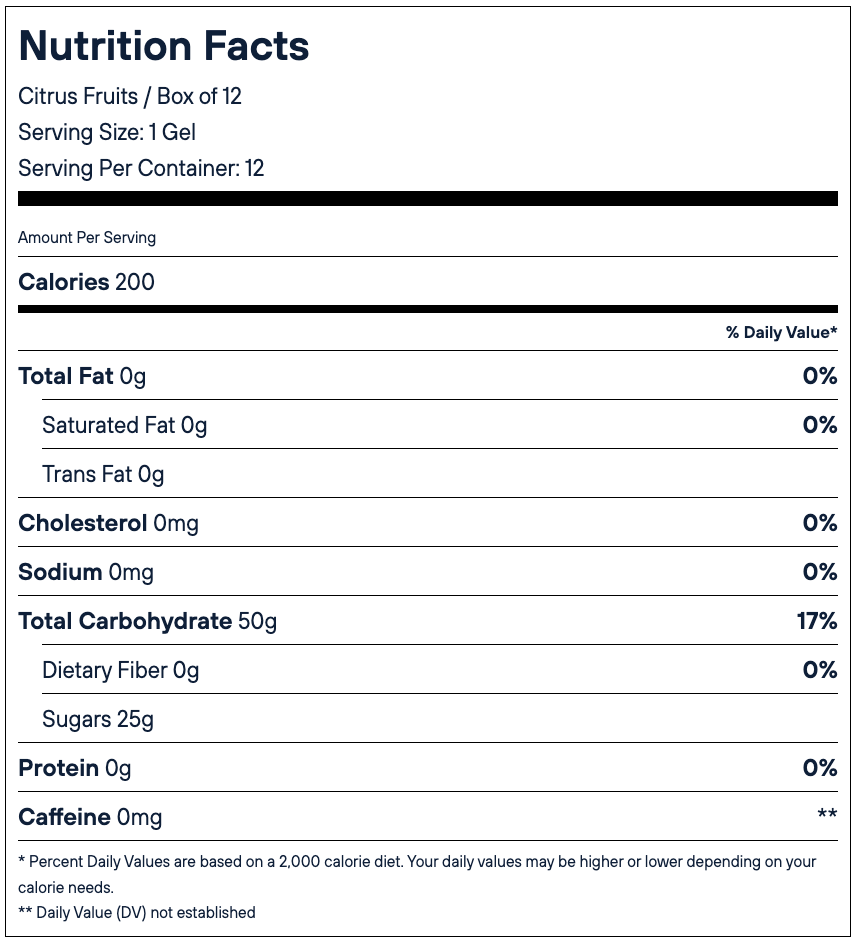Click the % Daily Value* column header
The height and width of the screenshot is (944, 858).
(x=781, y=332)
